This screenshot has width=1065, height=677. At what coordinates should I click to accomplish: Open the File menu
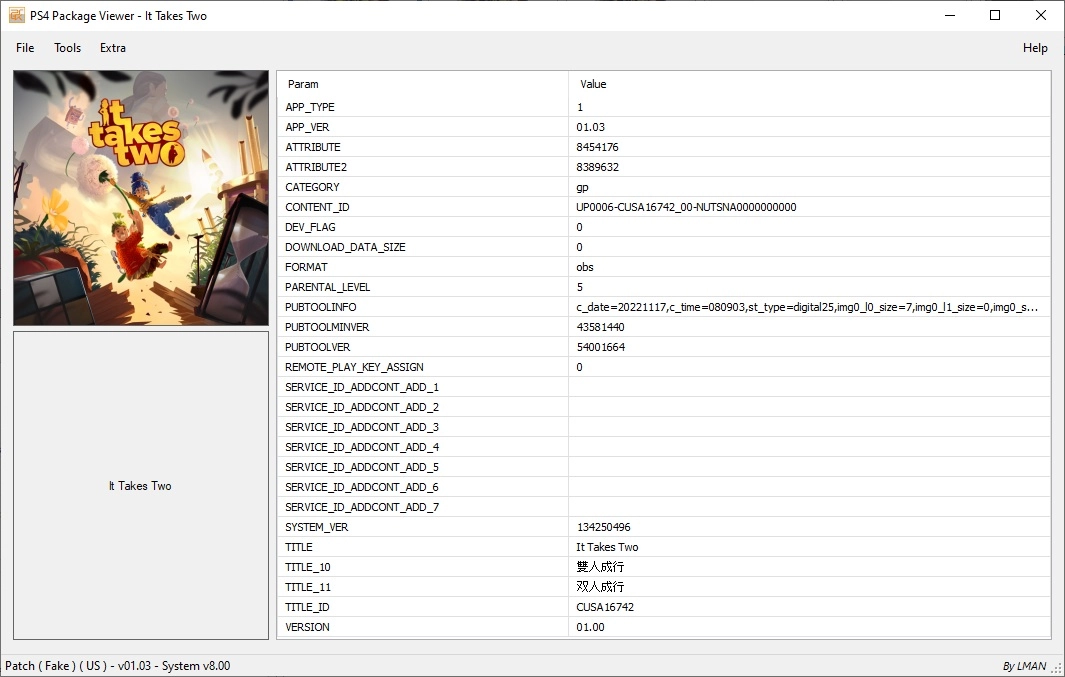(x=25, y=48)
